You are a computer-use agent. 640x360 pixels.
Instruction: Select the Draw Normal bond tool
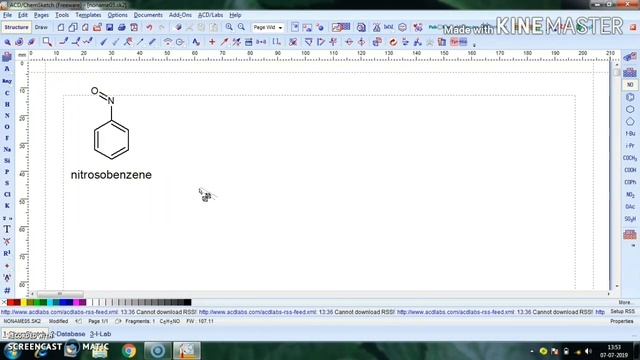point(64,42)
